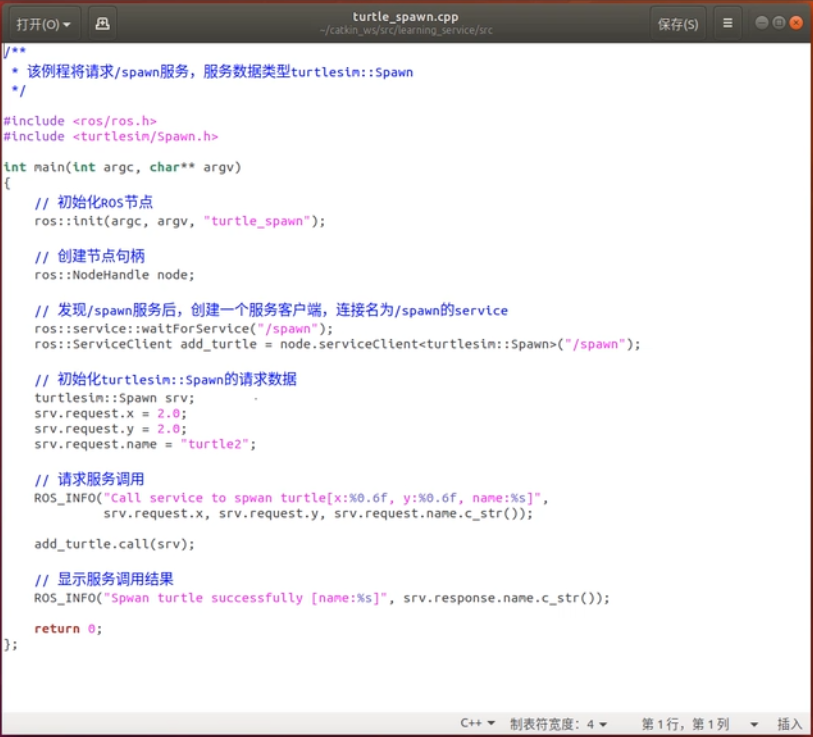Click the 插入 insert mode indicator
Screen dimensions: 813x737
click(789, 724)
